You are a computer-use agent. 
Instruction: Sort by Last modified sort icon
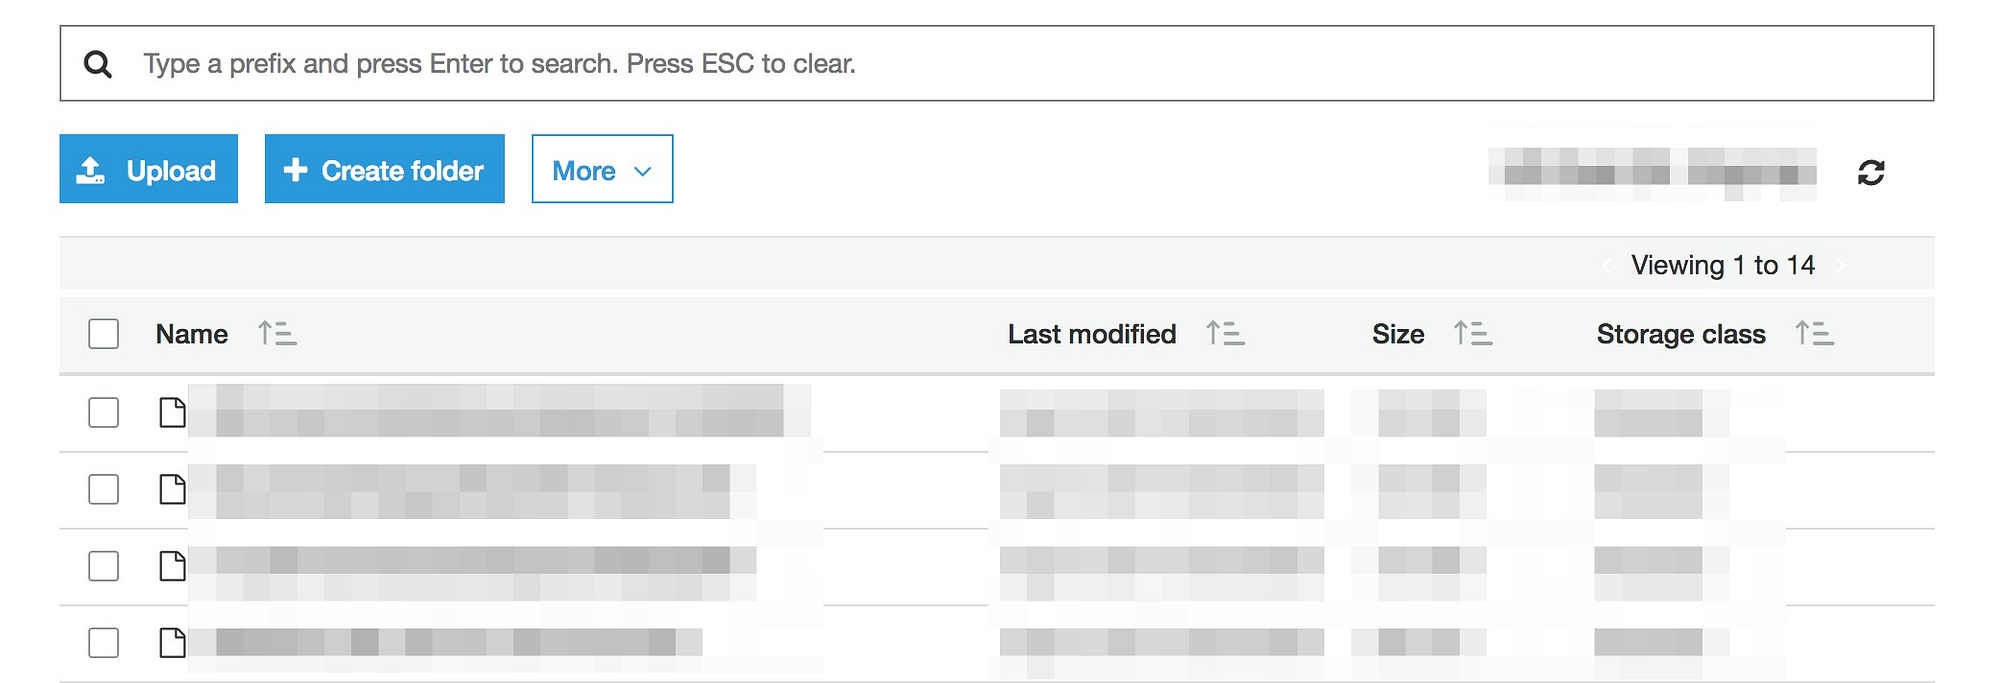pos(1225,333)
